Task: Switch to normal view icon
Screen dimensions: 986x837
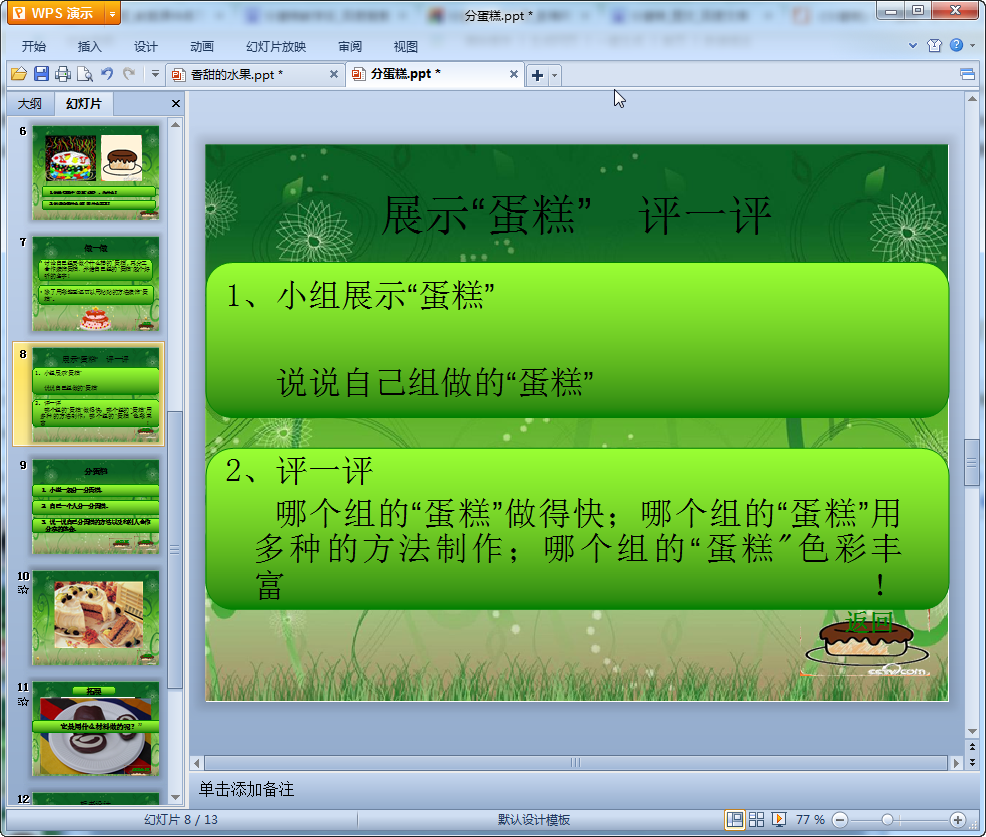Action: [734, 819]
